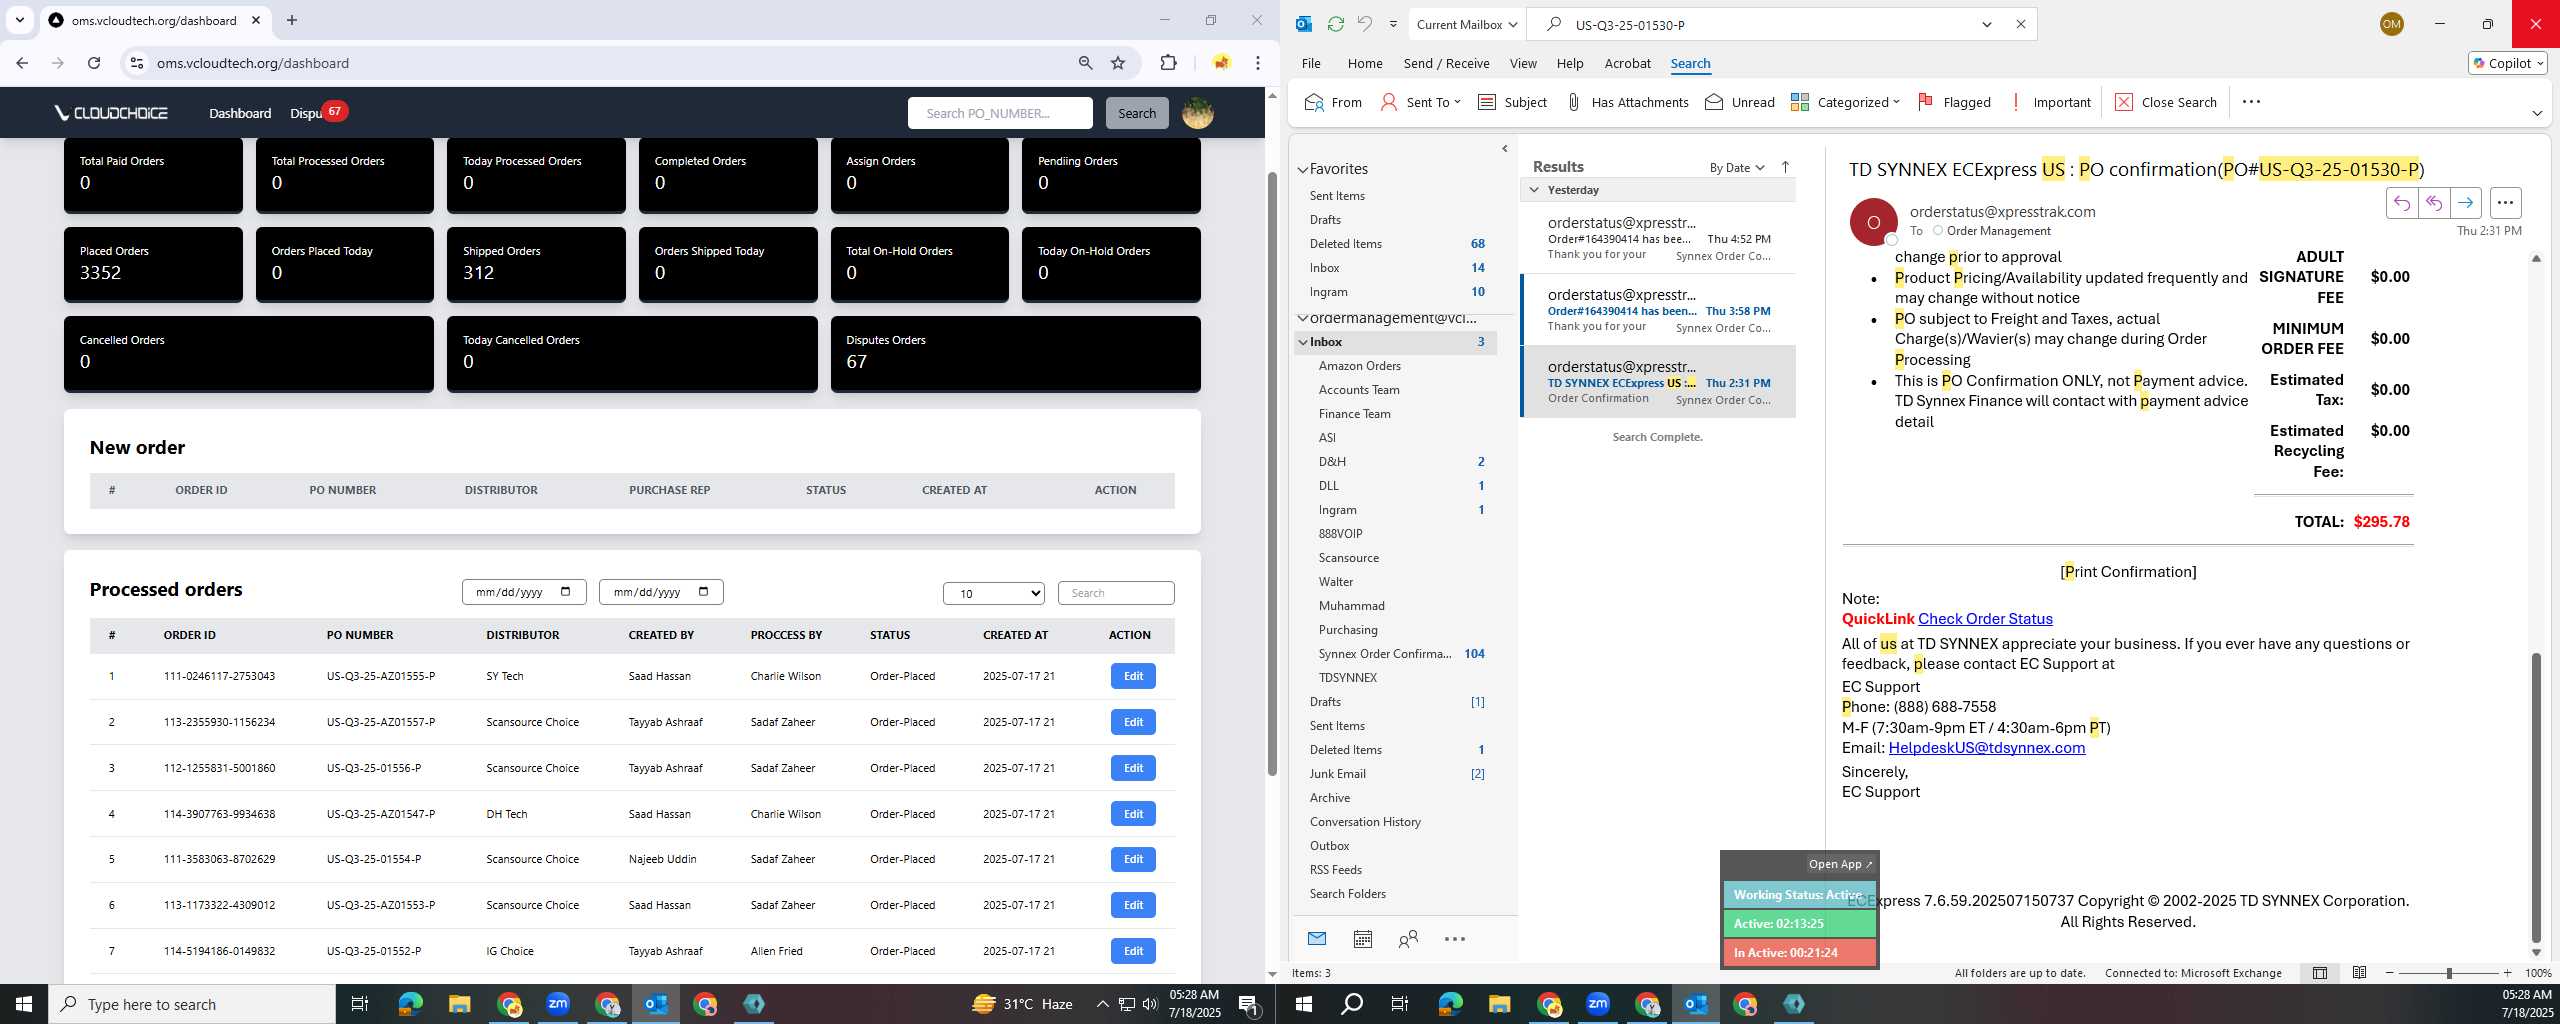Reply to the TD SYNNEX email

(2402, 203)
